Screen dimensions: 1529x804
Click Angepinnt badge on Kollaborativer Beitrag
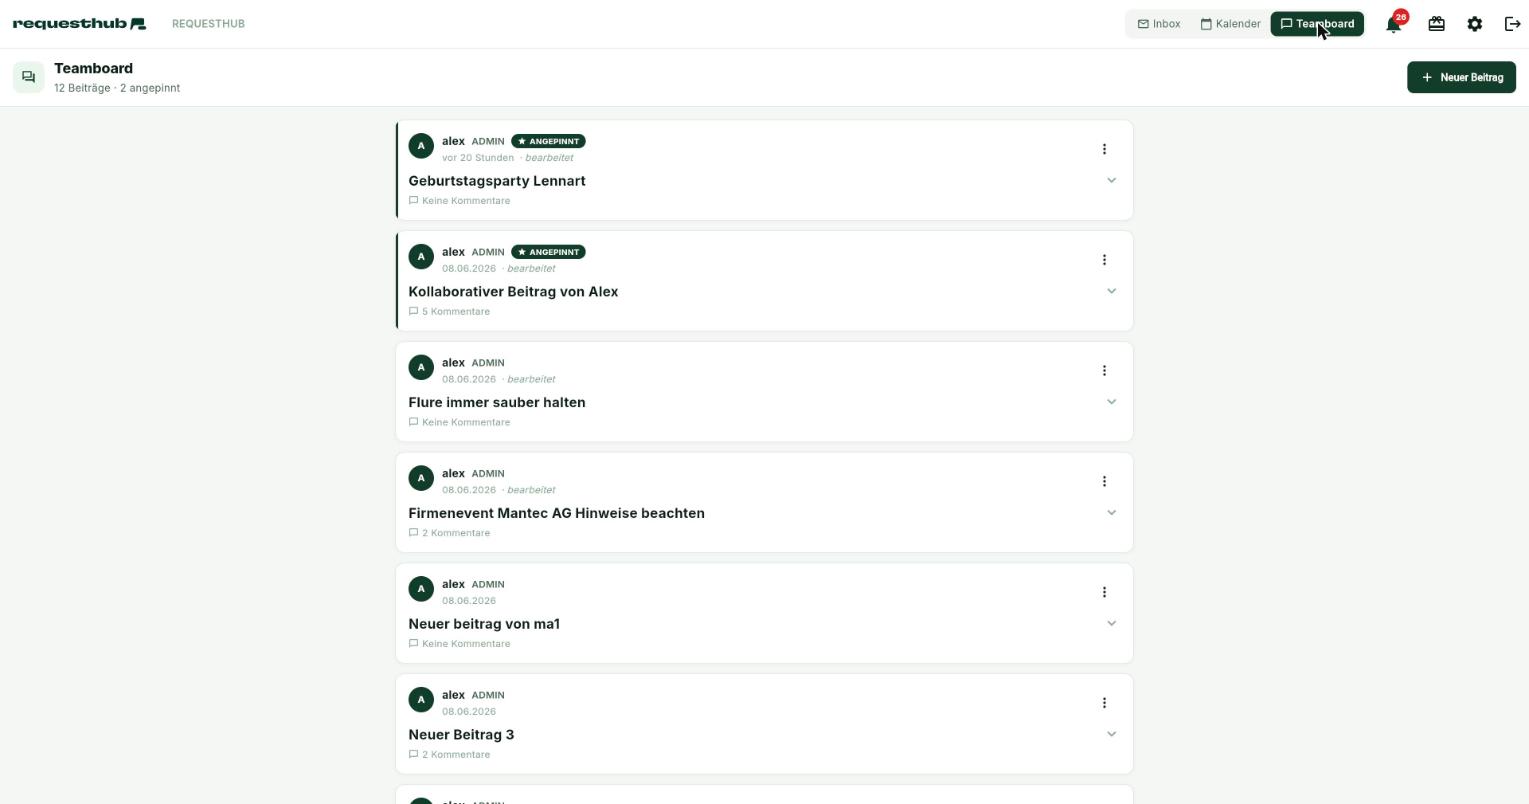click(548, 252)
